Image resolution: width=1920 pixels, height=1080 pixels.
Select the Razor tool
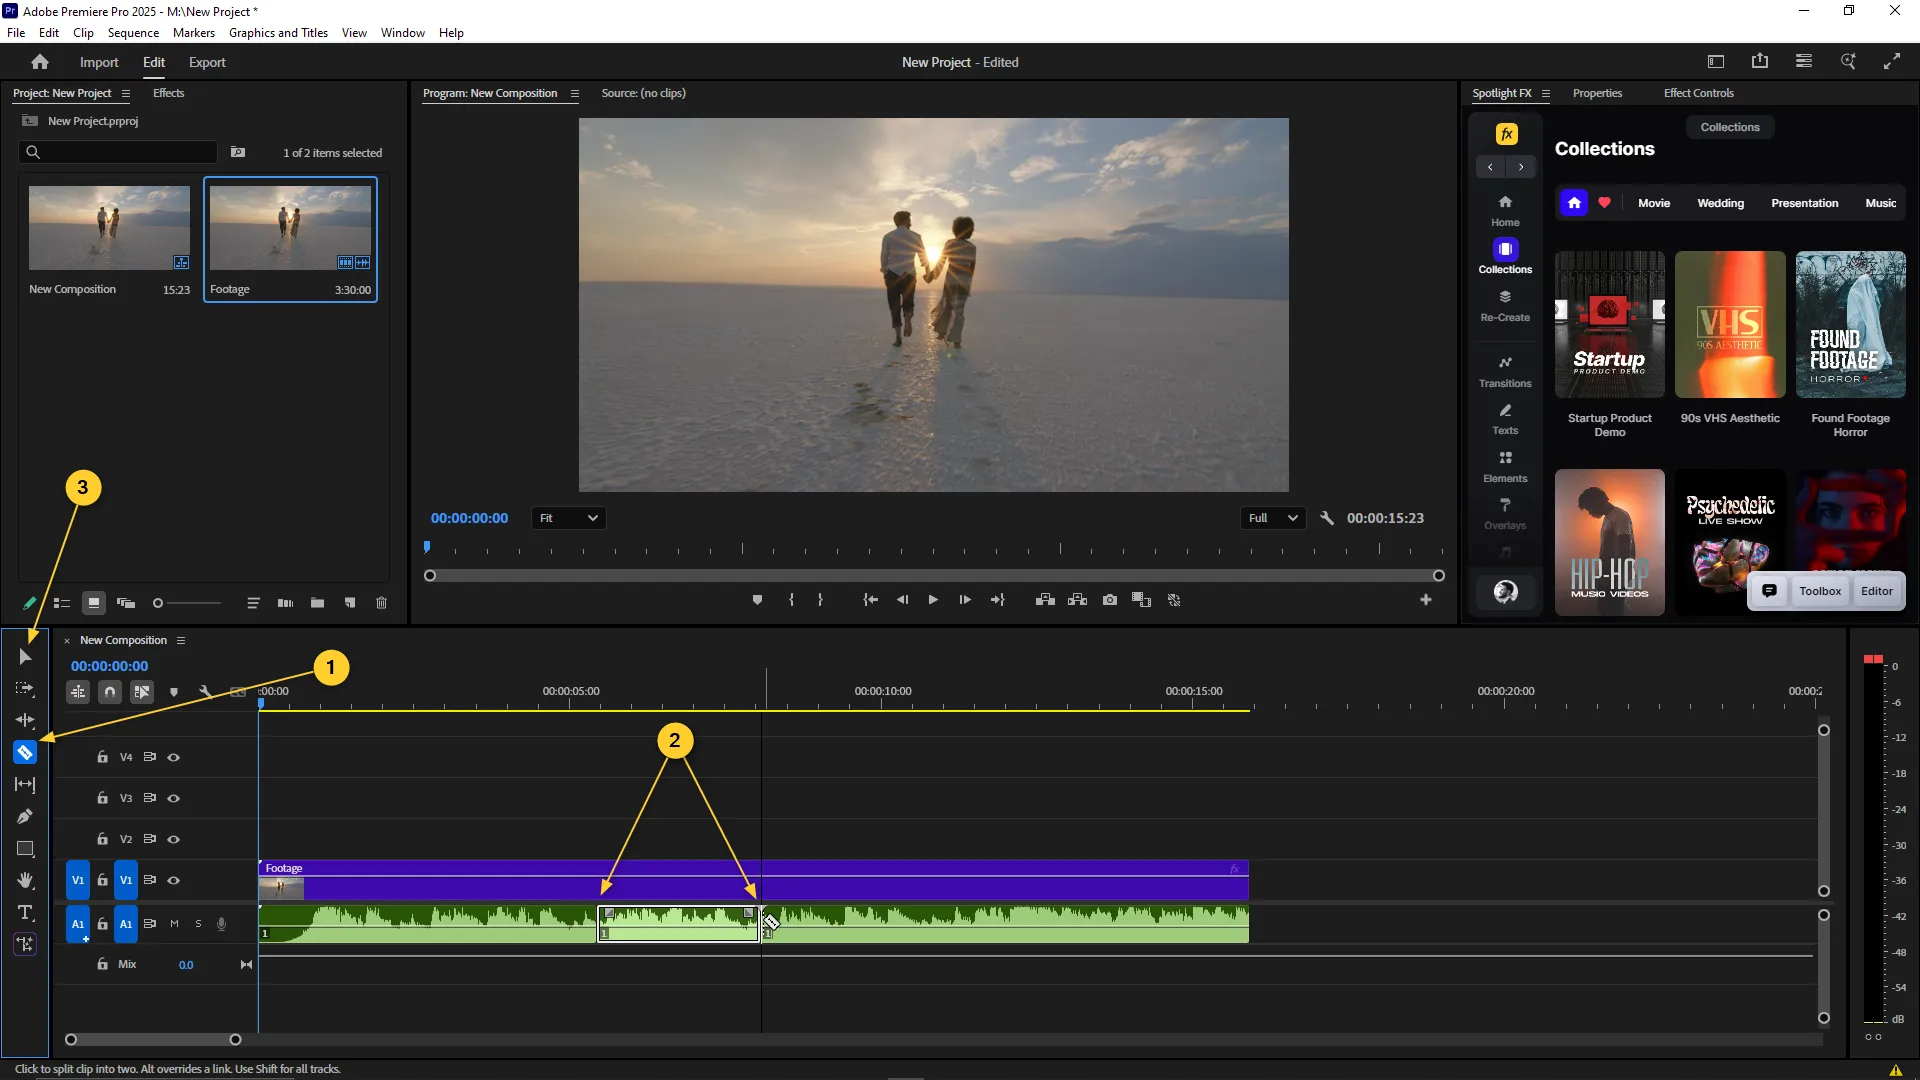coord(25,752)
